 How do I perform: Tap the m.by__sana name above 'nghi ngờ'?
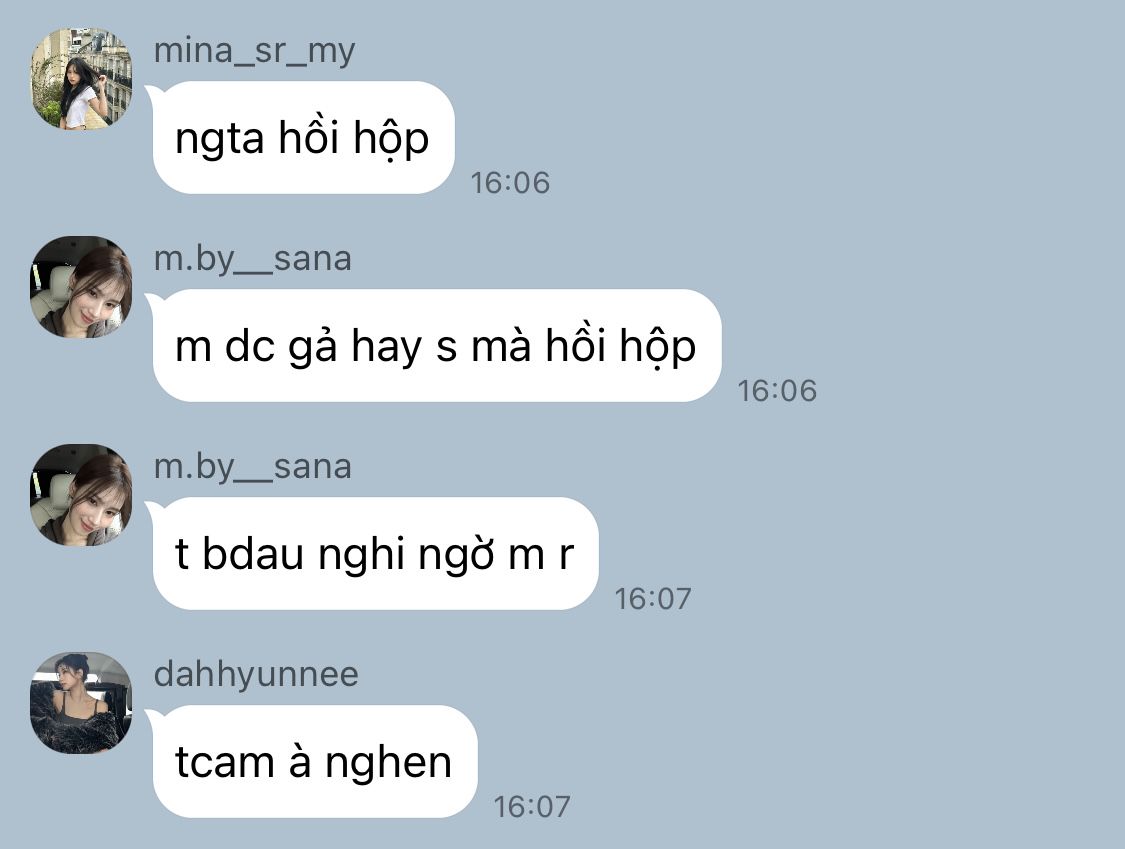click(x=253, y=466)
